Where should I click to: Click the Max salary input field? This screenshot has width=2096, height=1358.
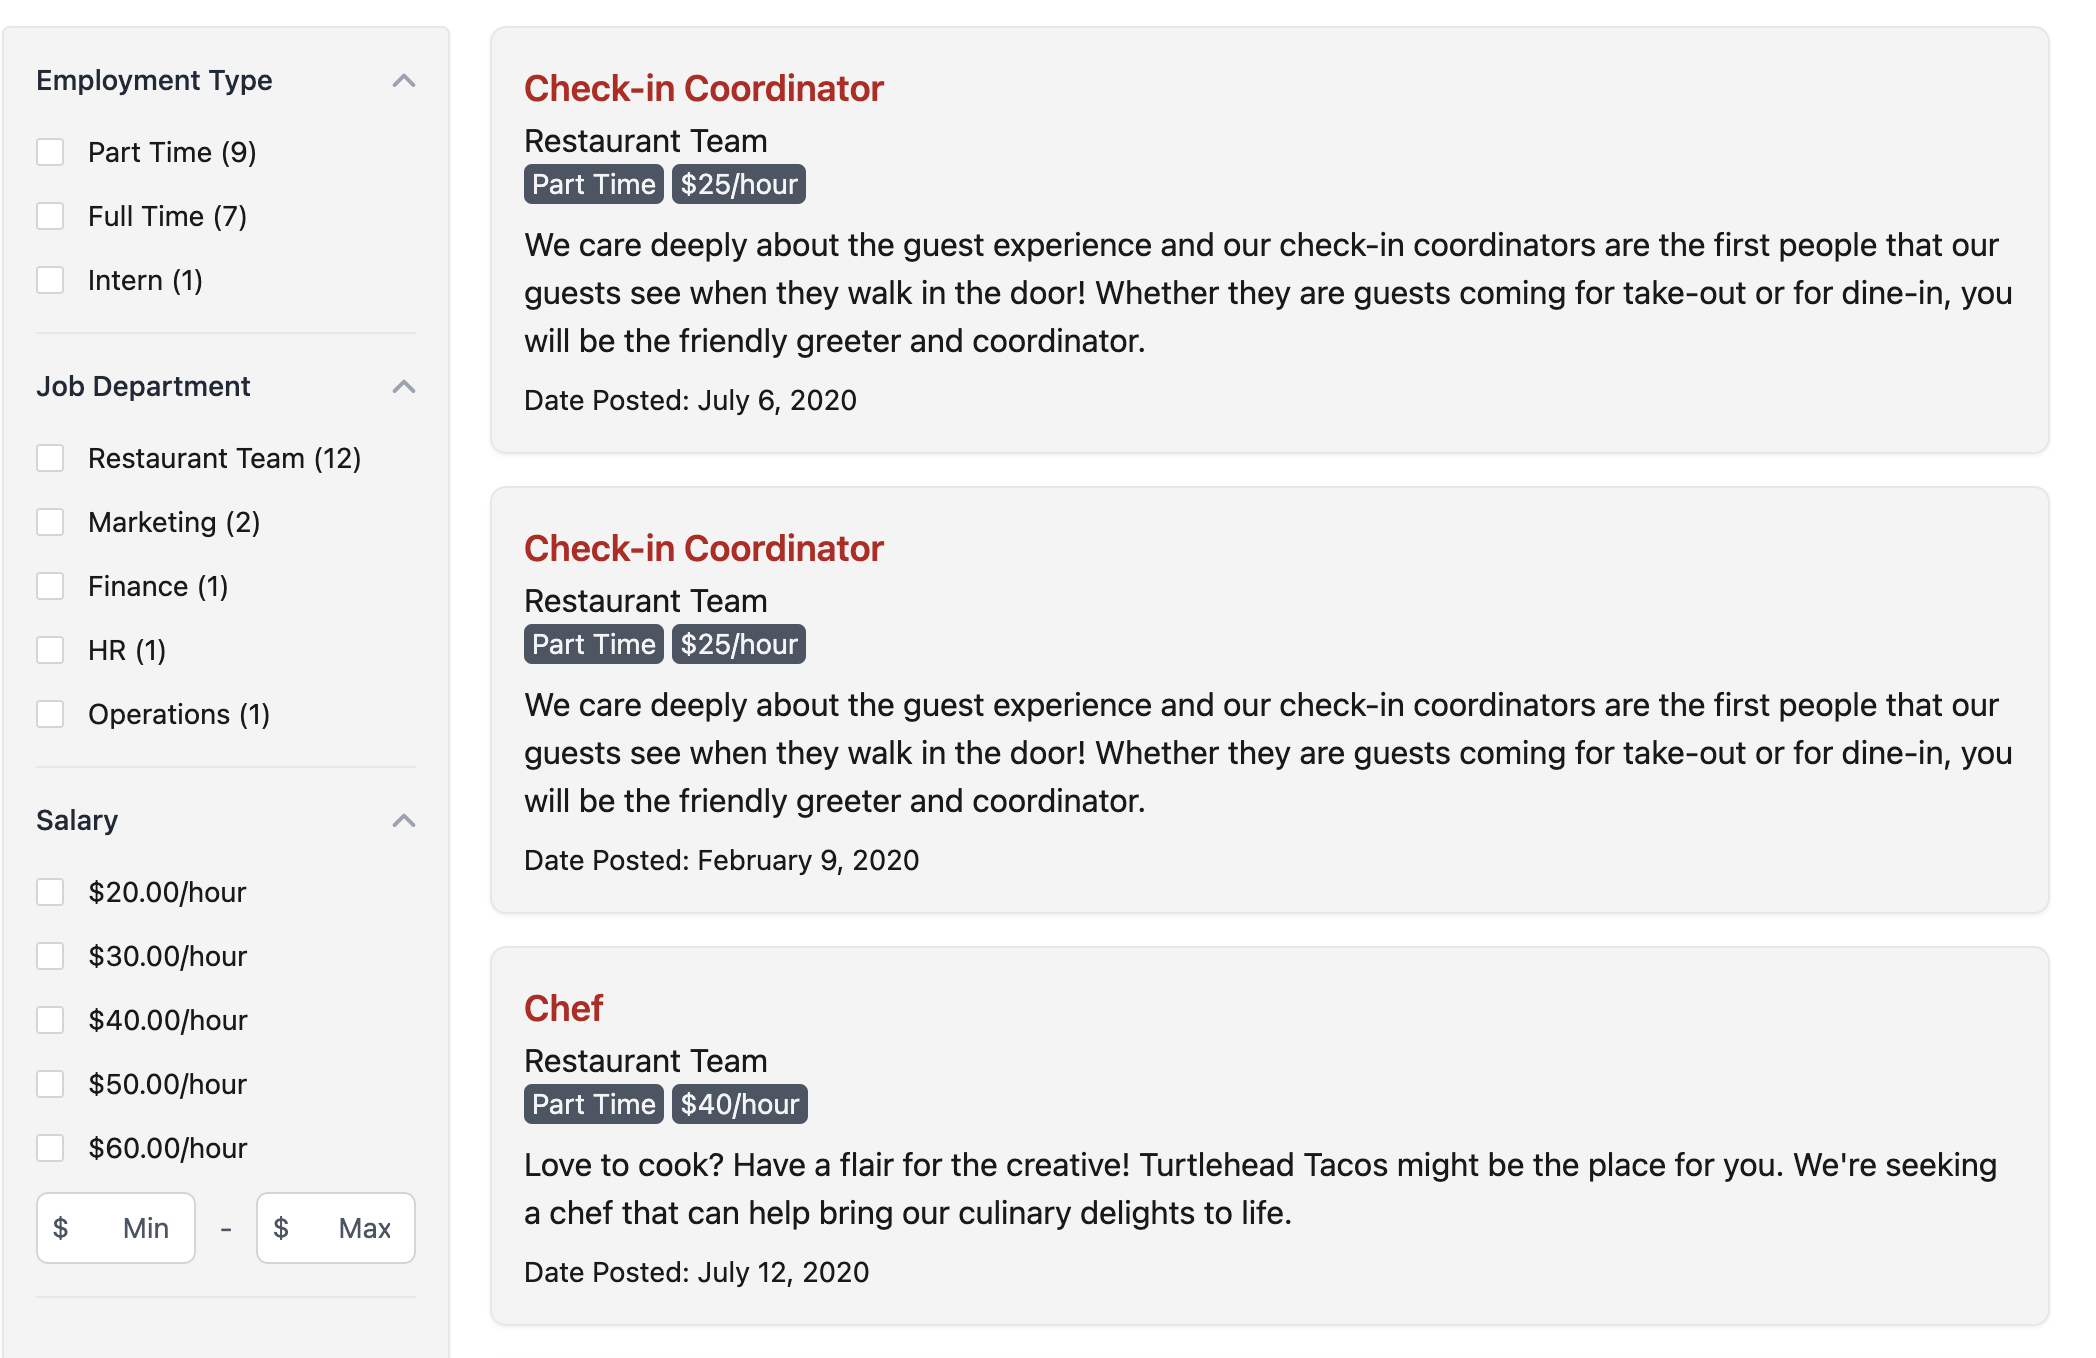(336, 1228)
